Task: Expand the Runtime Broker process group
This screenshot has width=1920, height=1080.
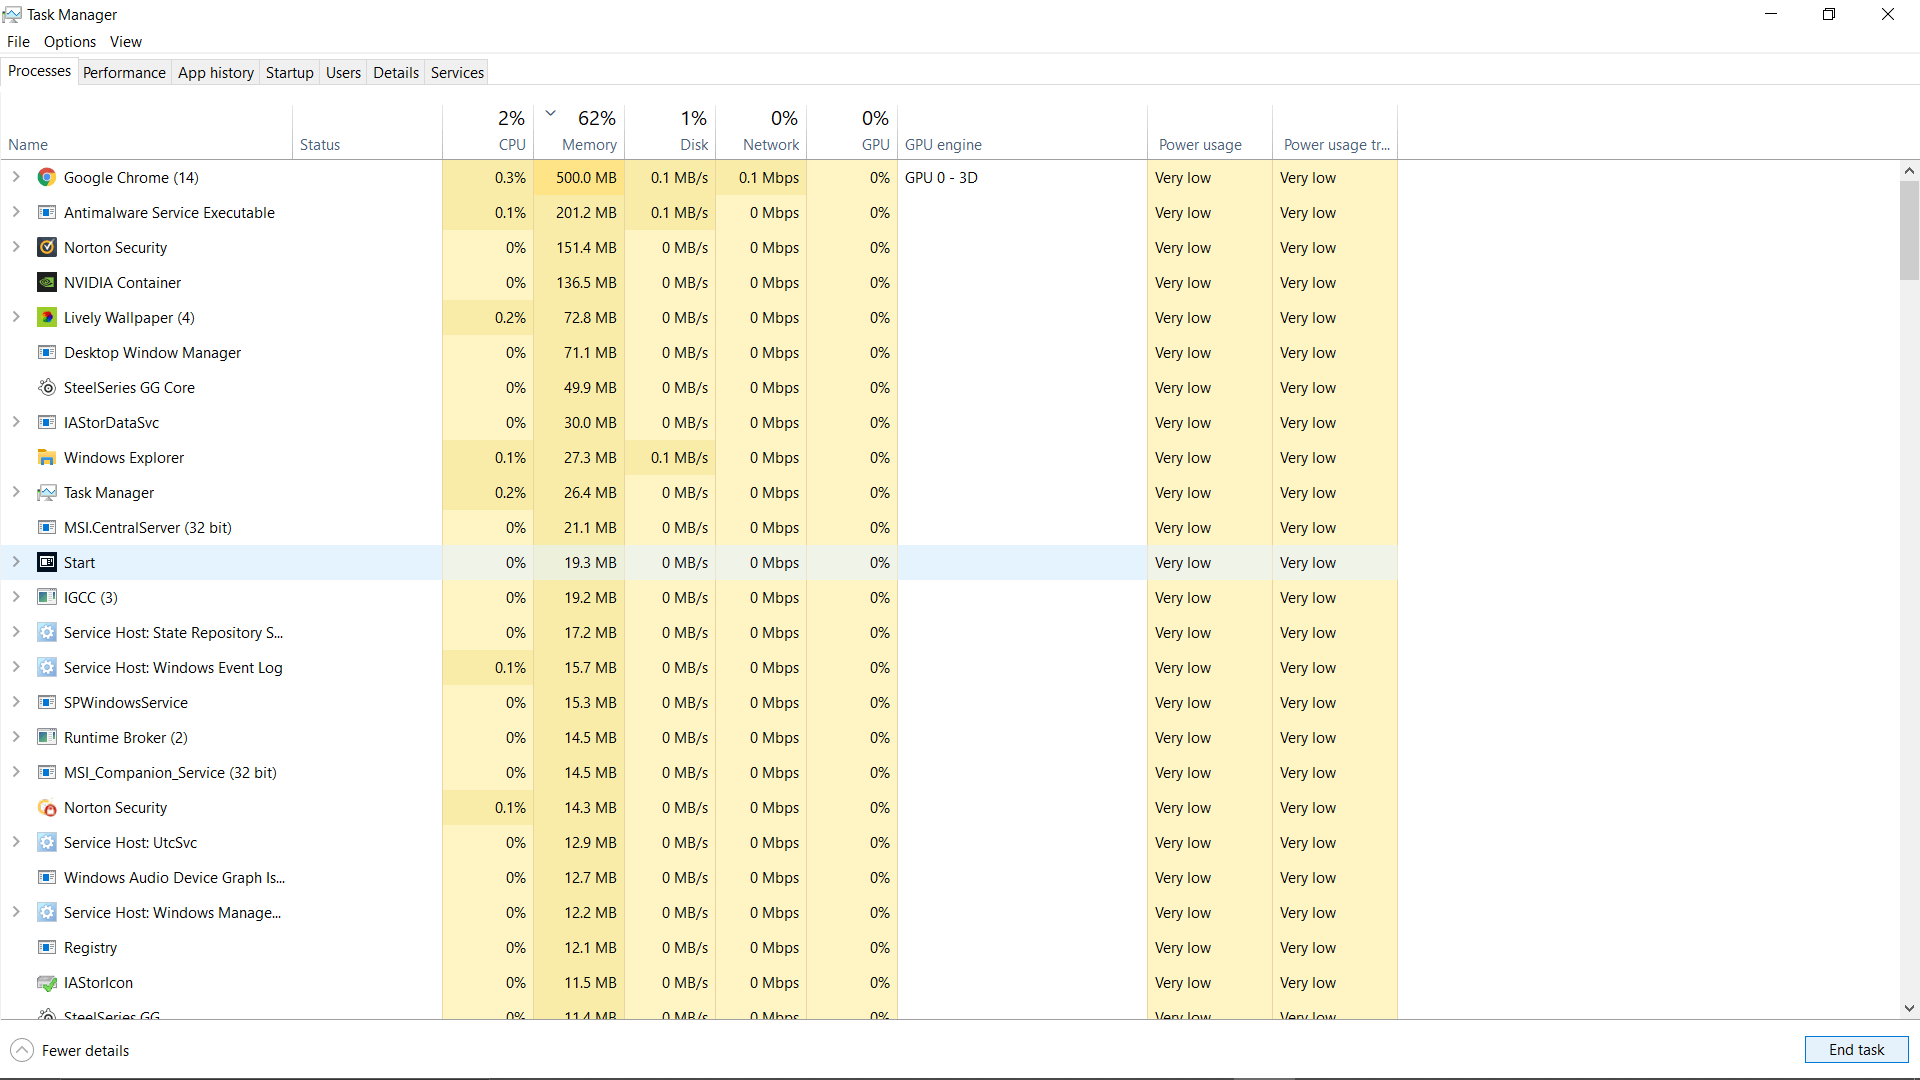Action: (x=16, y=738)
